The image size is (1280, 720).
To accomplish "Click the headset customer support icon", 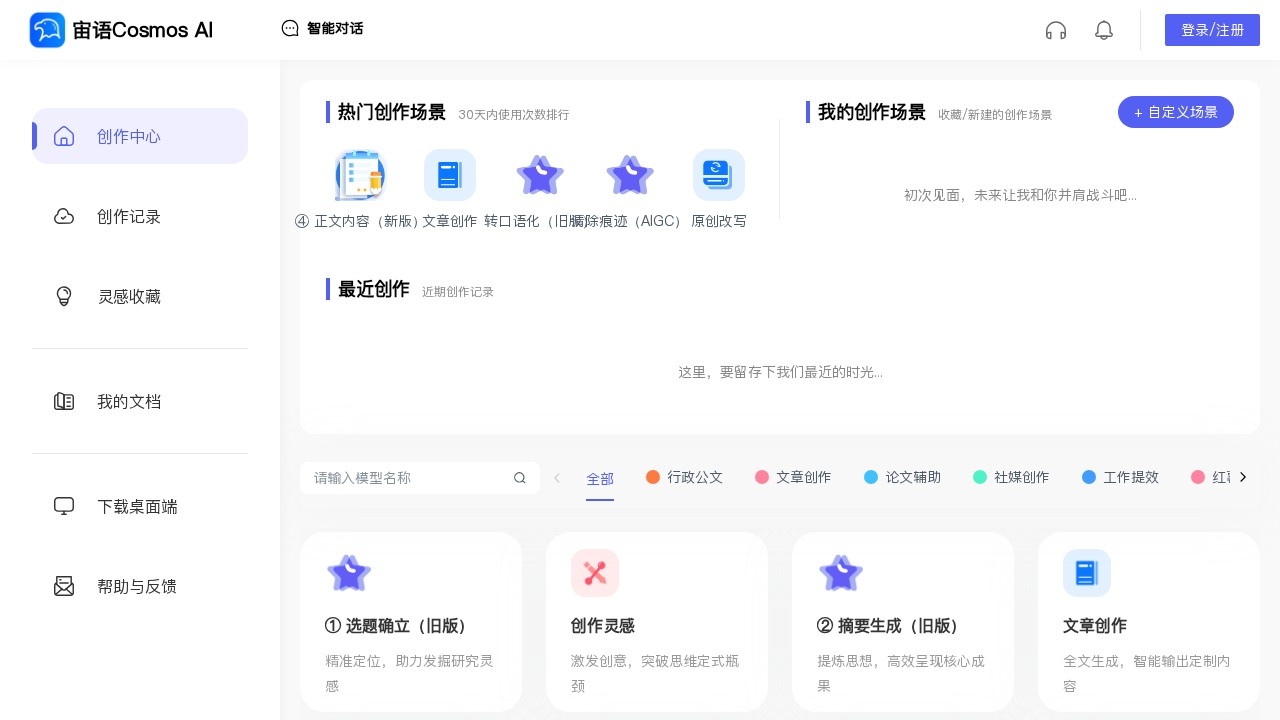I will [x=1056, y=30].
